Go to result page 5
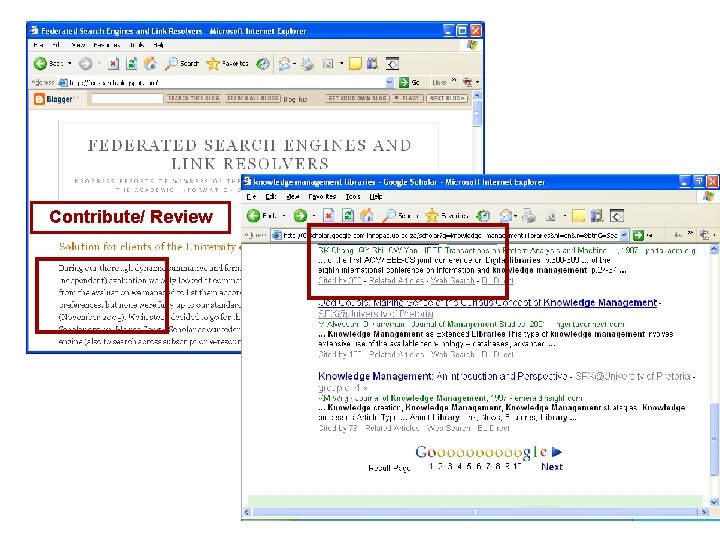 [469, 467]
